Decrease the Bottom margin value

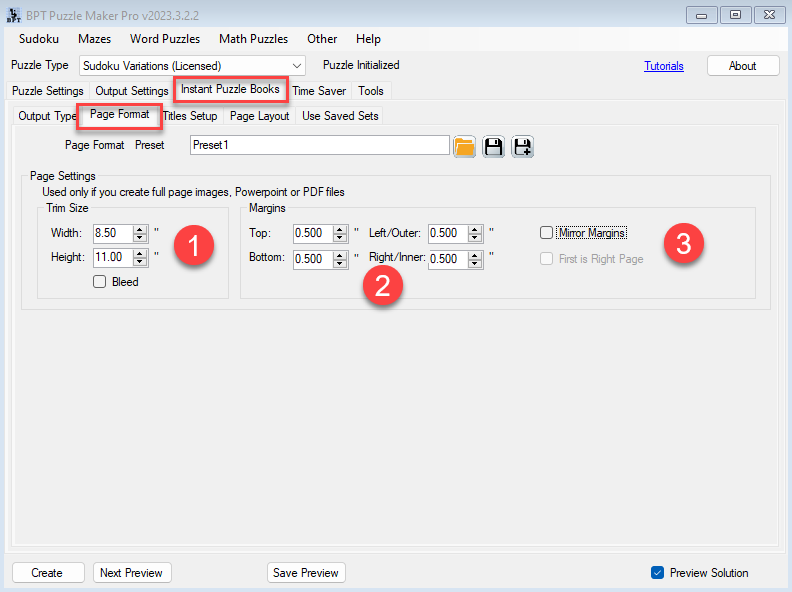point(341,263)
